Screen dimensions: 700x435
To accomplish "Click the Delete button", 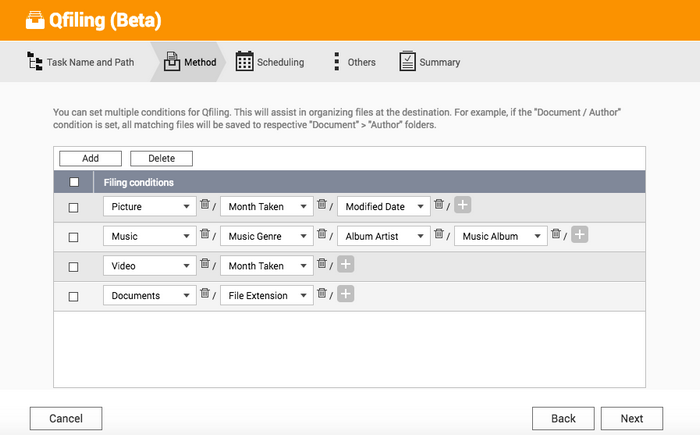I will pos(161,158).
